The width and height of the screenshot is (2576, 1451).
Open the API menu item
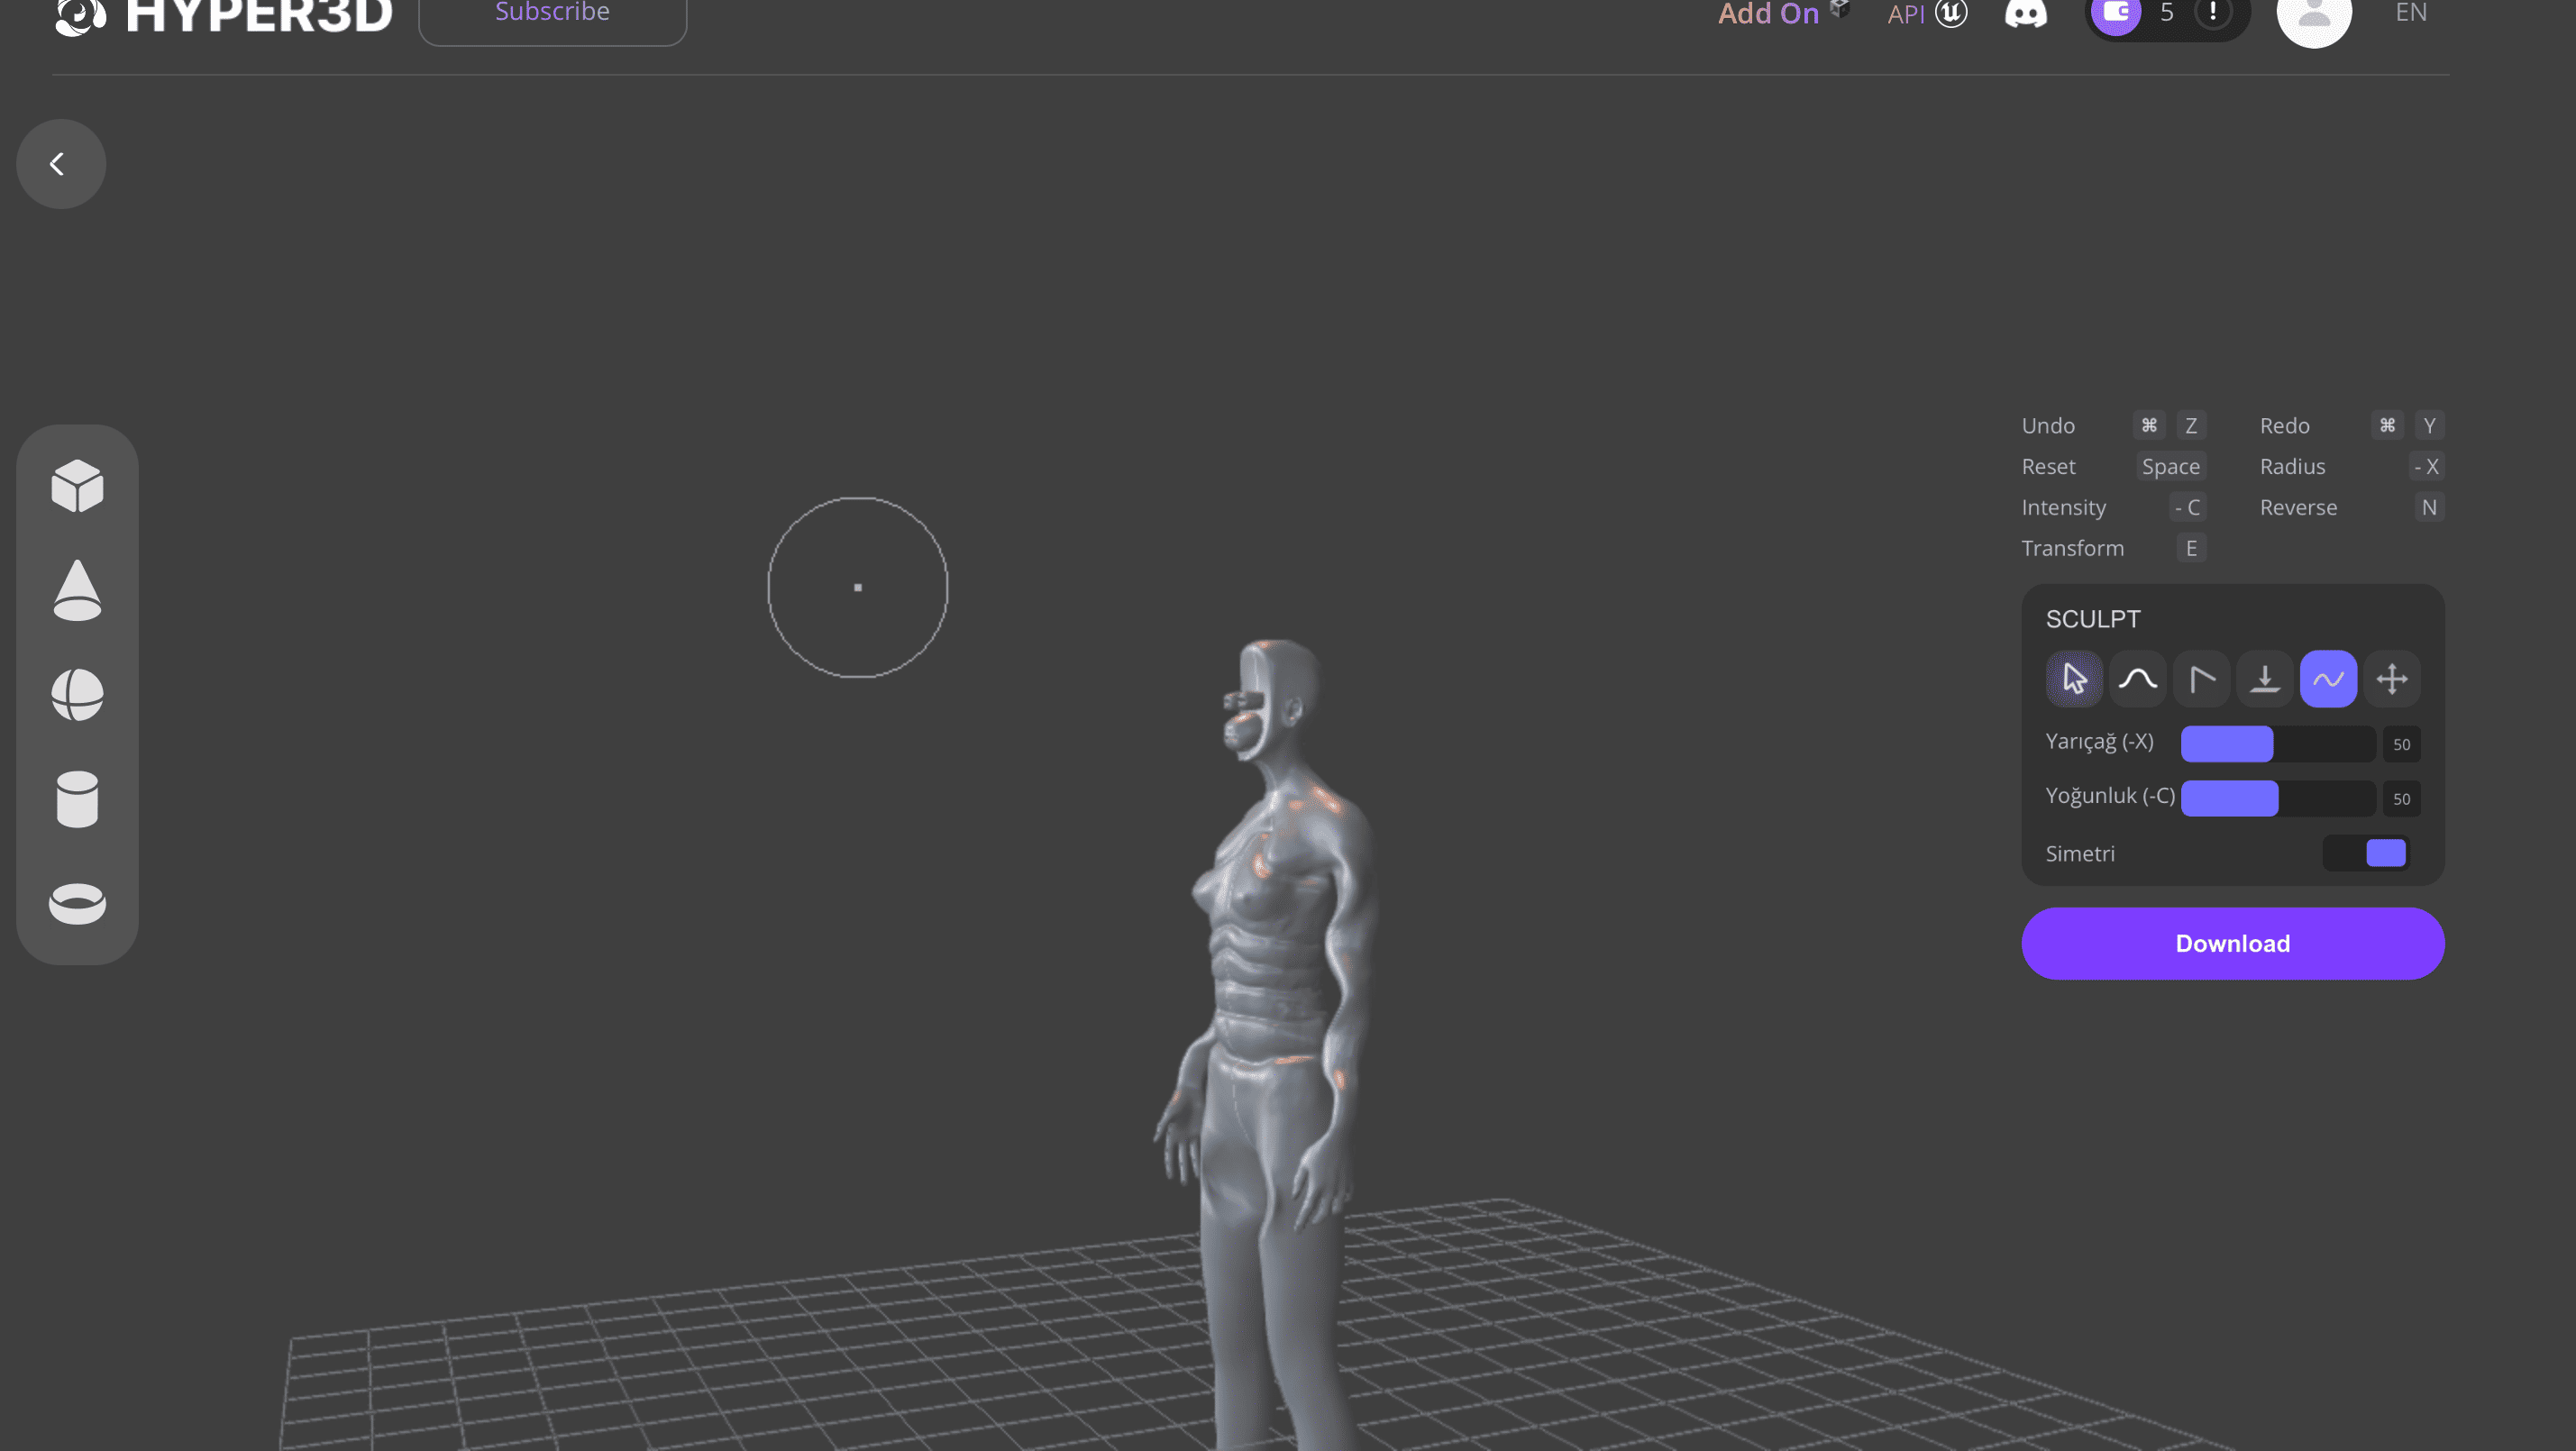coord(1905,14)
